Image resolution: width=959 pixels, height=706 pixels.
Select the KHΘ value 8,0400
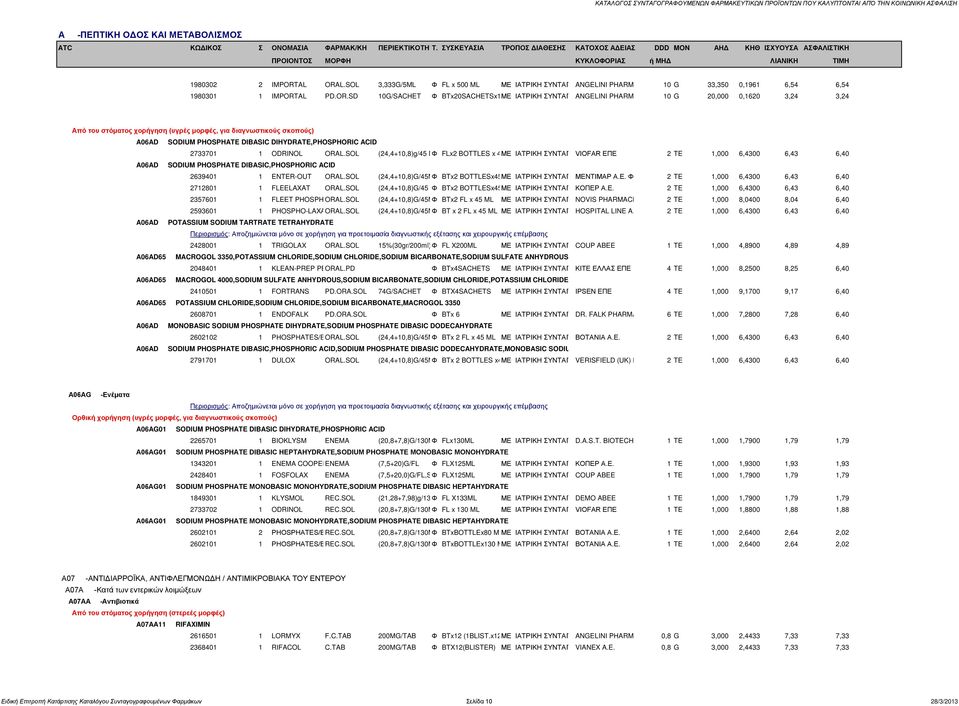point(749,199)
